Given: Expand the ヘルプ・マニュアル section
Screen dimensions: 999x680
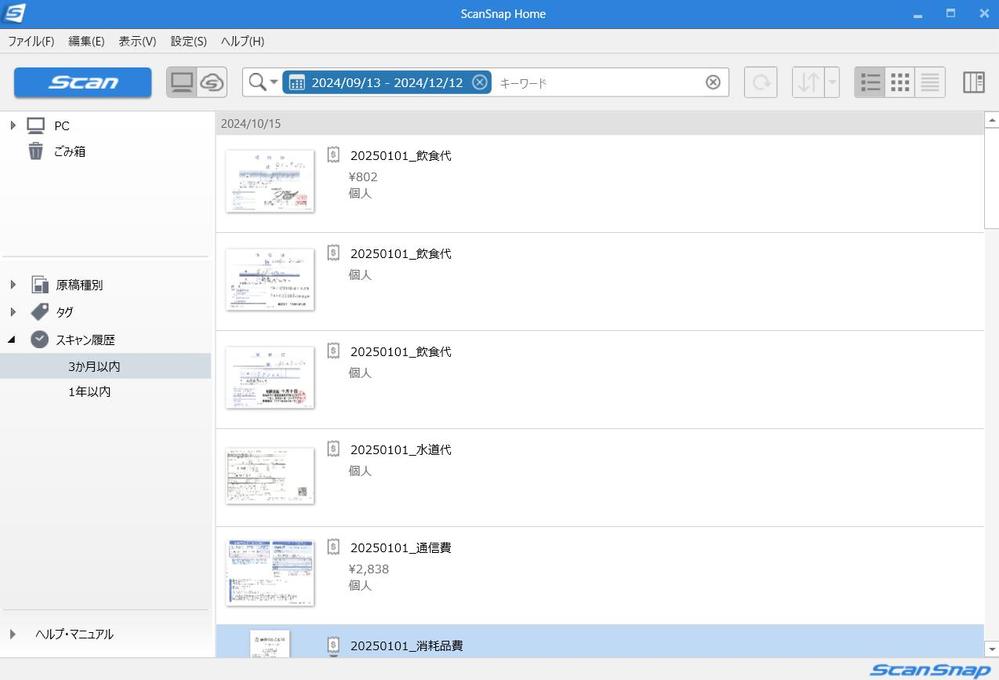Looking at the screenshot, I should [13, 634].
